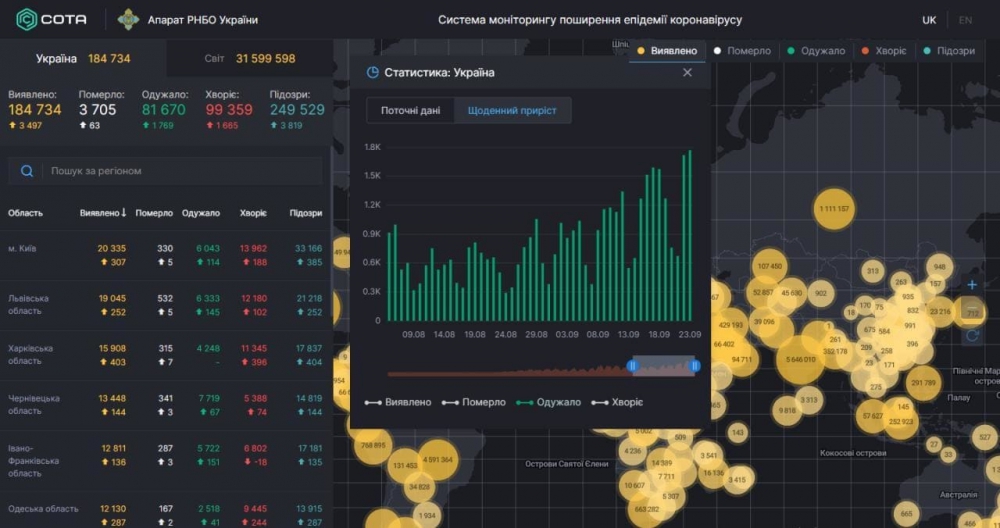Image resolution: width=1000 pixels, height=528 pixels.
Task: Select the Світ tab
Action: [249, 59]
